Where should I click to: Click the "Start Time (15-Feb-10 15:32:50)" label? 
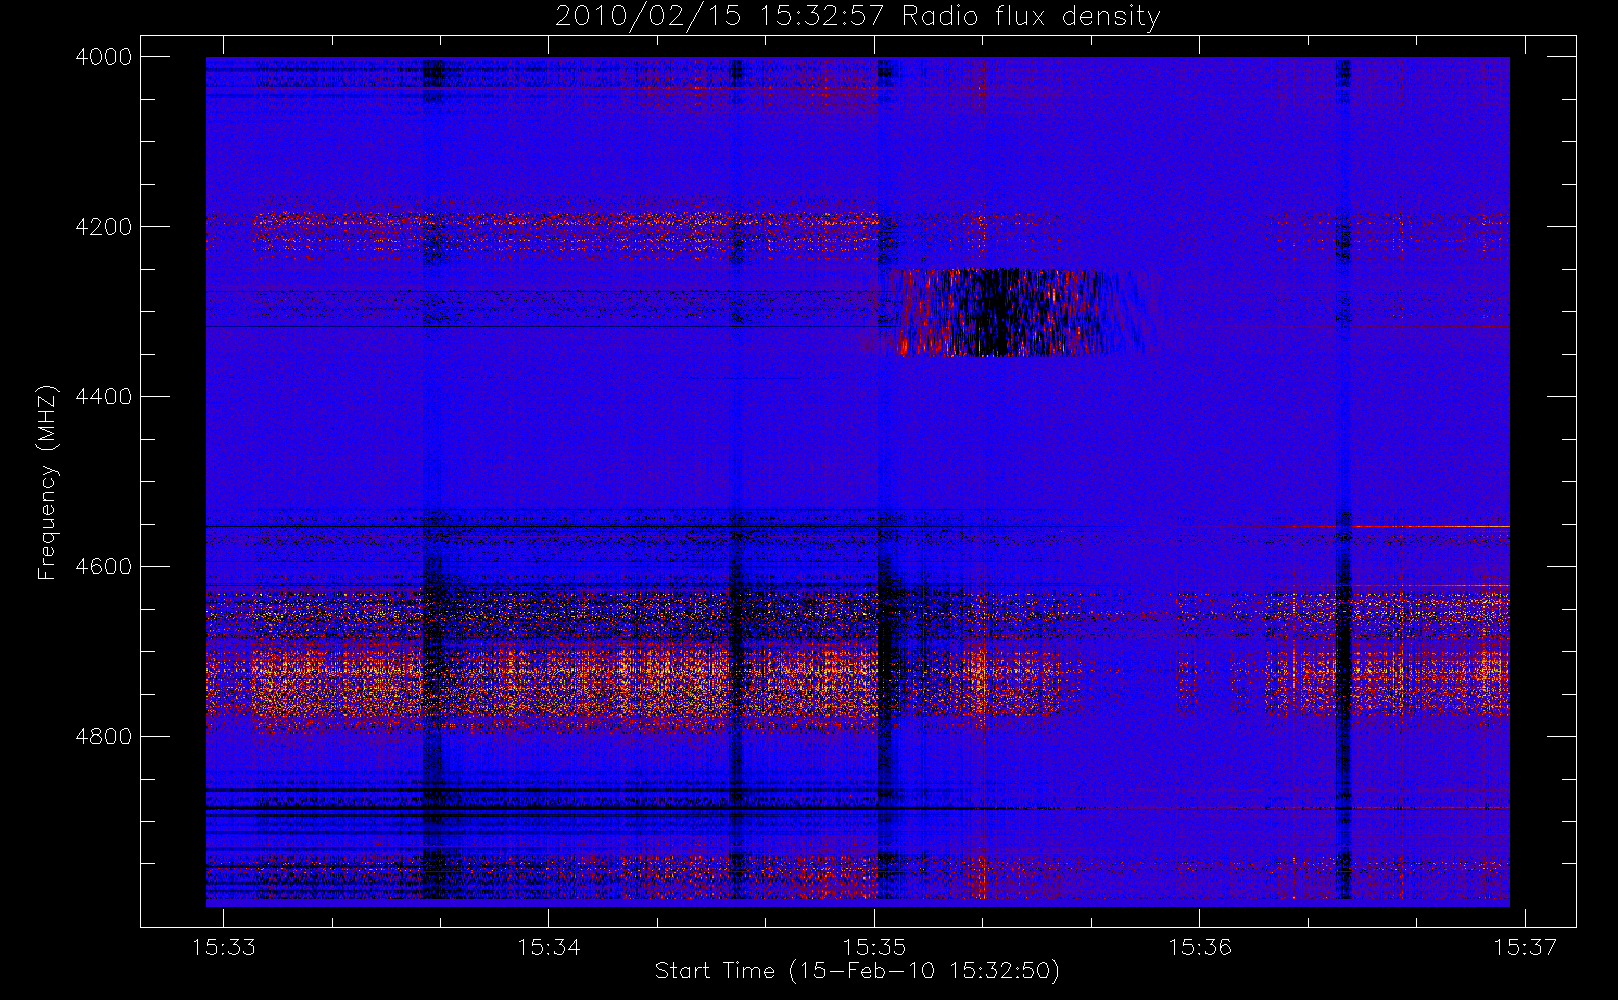click(x=857, y=971)
